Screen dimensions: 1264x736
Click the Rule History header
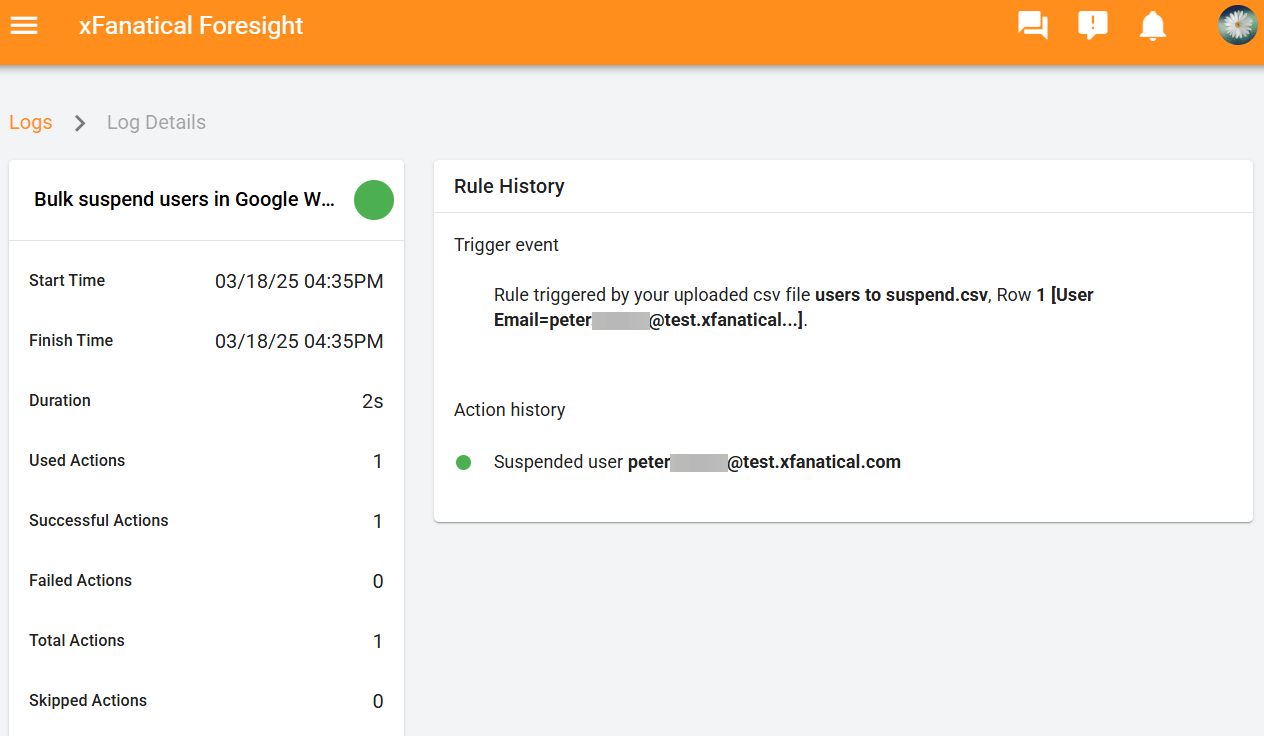tap(509, 186)
